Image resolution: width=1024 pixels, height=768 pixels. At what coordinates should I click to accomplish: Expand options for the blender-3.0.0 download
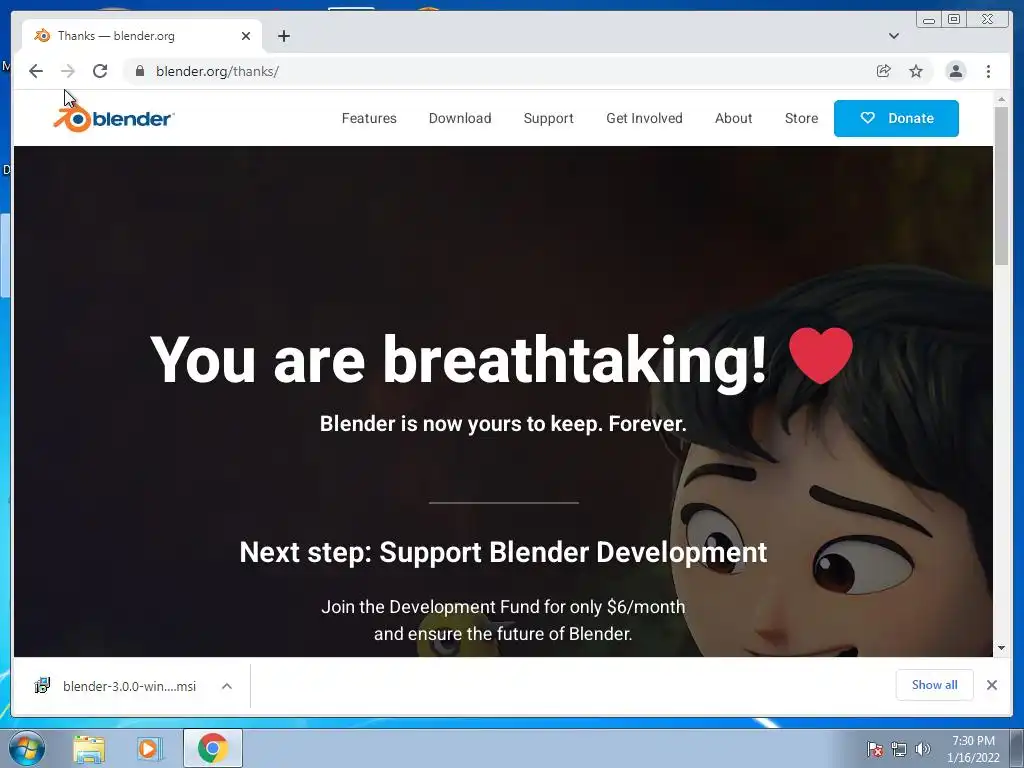(227, 686)
